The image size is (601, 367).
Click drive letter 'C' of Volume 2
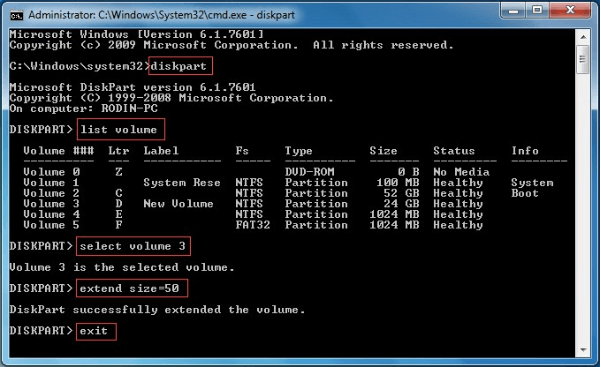tap(119, 193)
